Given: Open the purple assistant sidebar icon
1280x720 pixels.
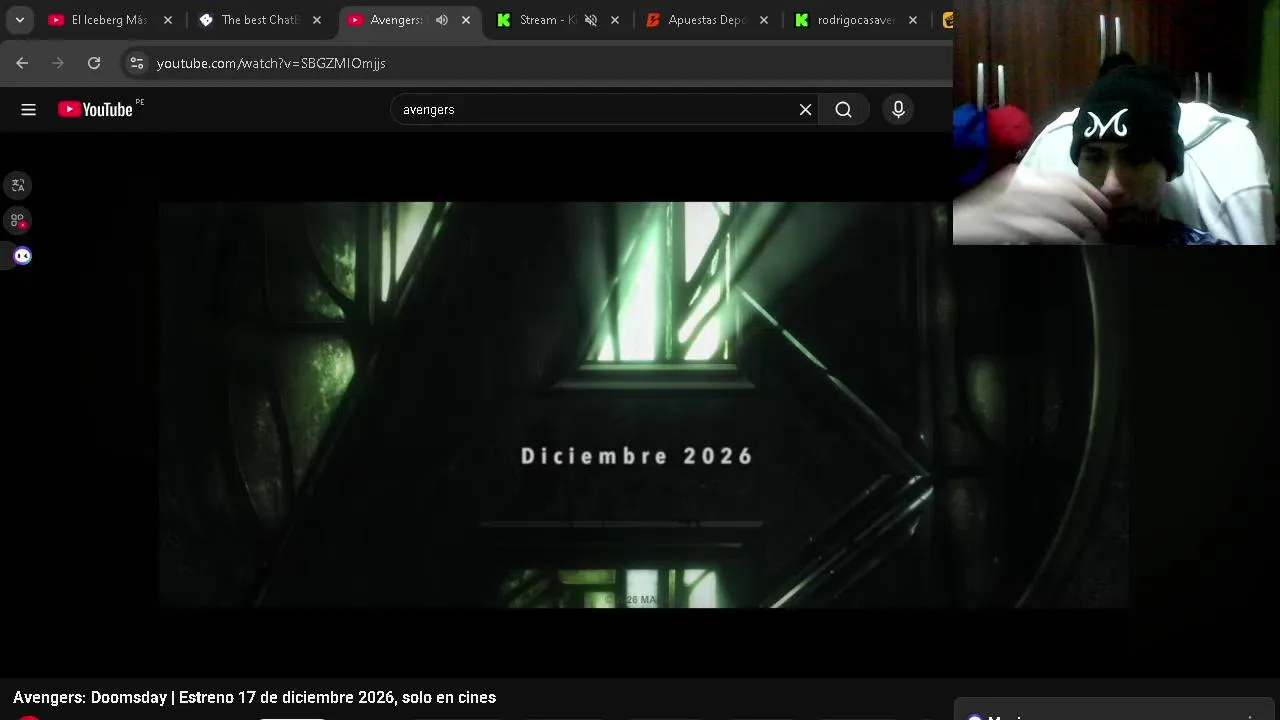Looking at the screenshot, I should click(22, 256).
